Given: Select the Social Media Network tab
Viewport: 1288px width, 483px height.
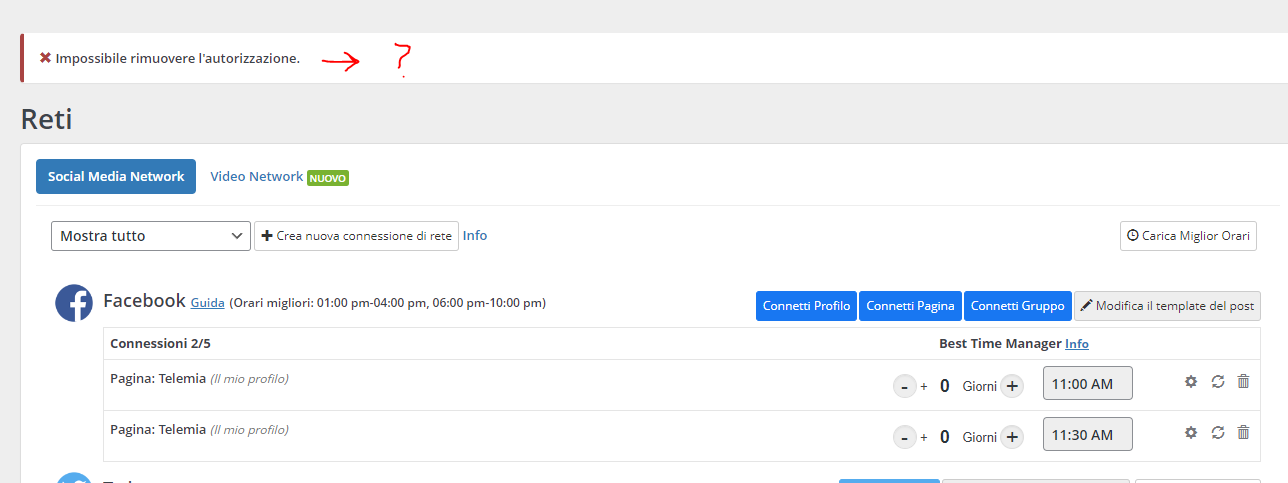Looking at the screenshot, I should [x=116, y=176].
